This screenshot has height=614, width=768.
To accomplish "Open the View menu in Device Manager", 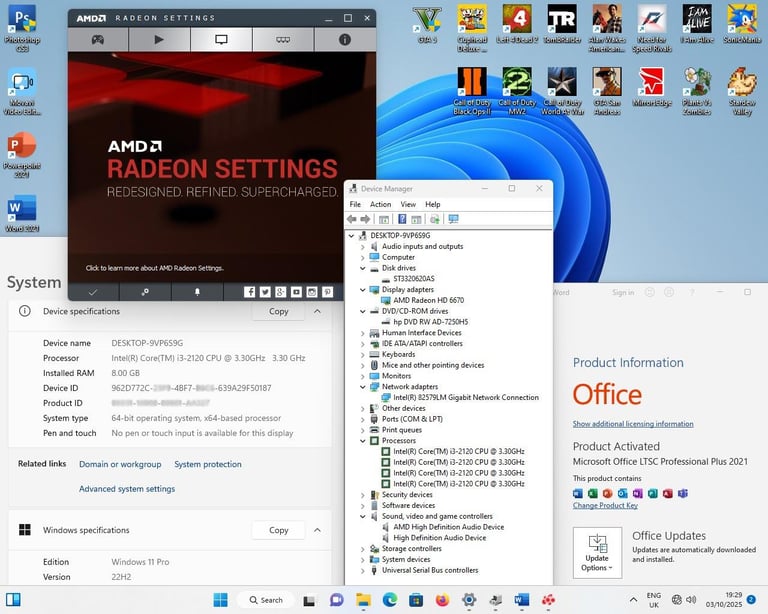I will [408, 204].
